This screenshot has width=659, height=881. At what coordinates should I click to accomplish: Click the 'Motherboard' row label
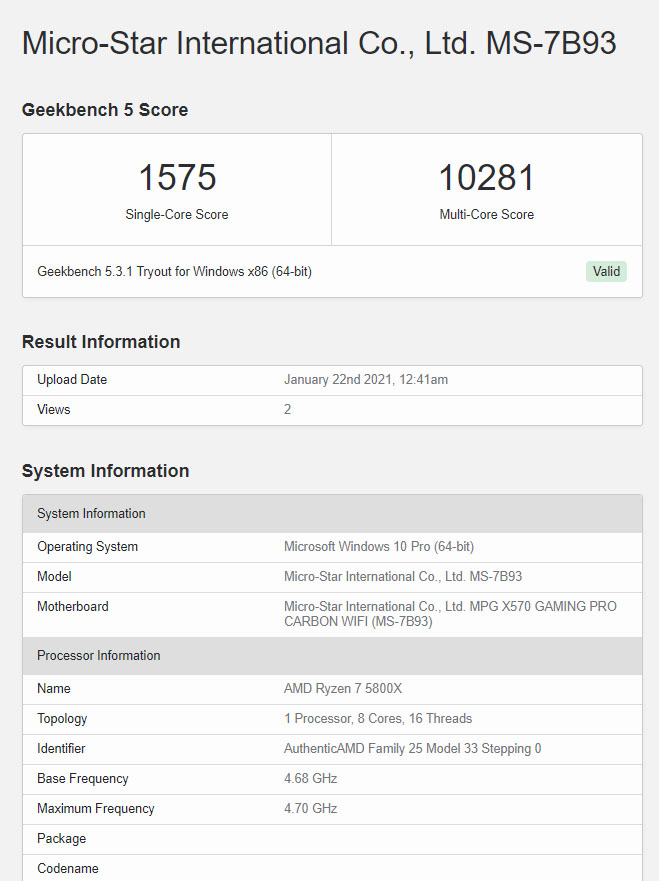pos(72,606)
